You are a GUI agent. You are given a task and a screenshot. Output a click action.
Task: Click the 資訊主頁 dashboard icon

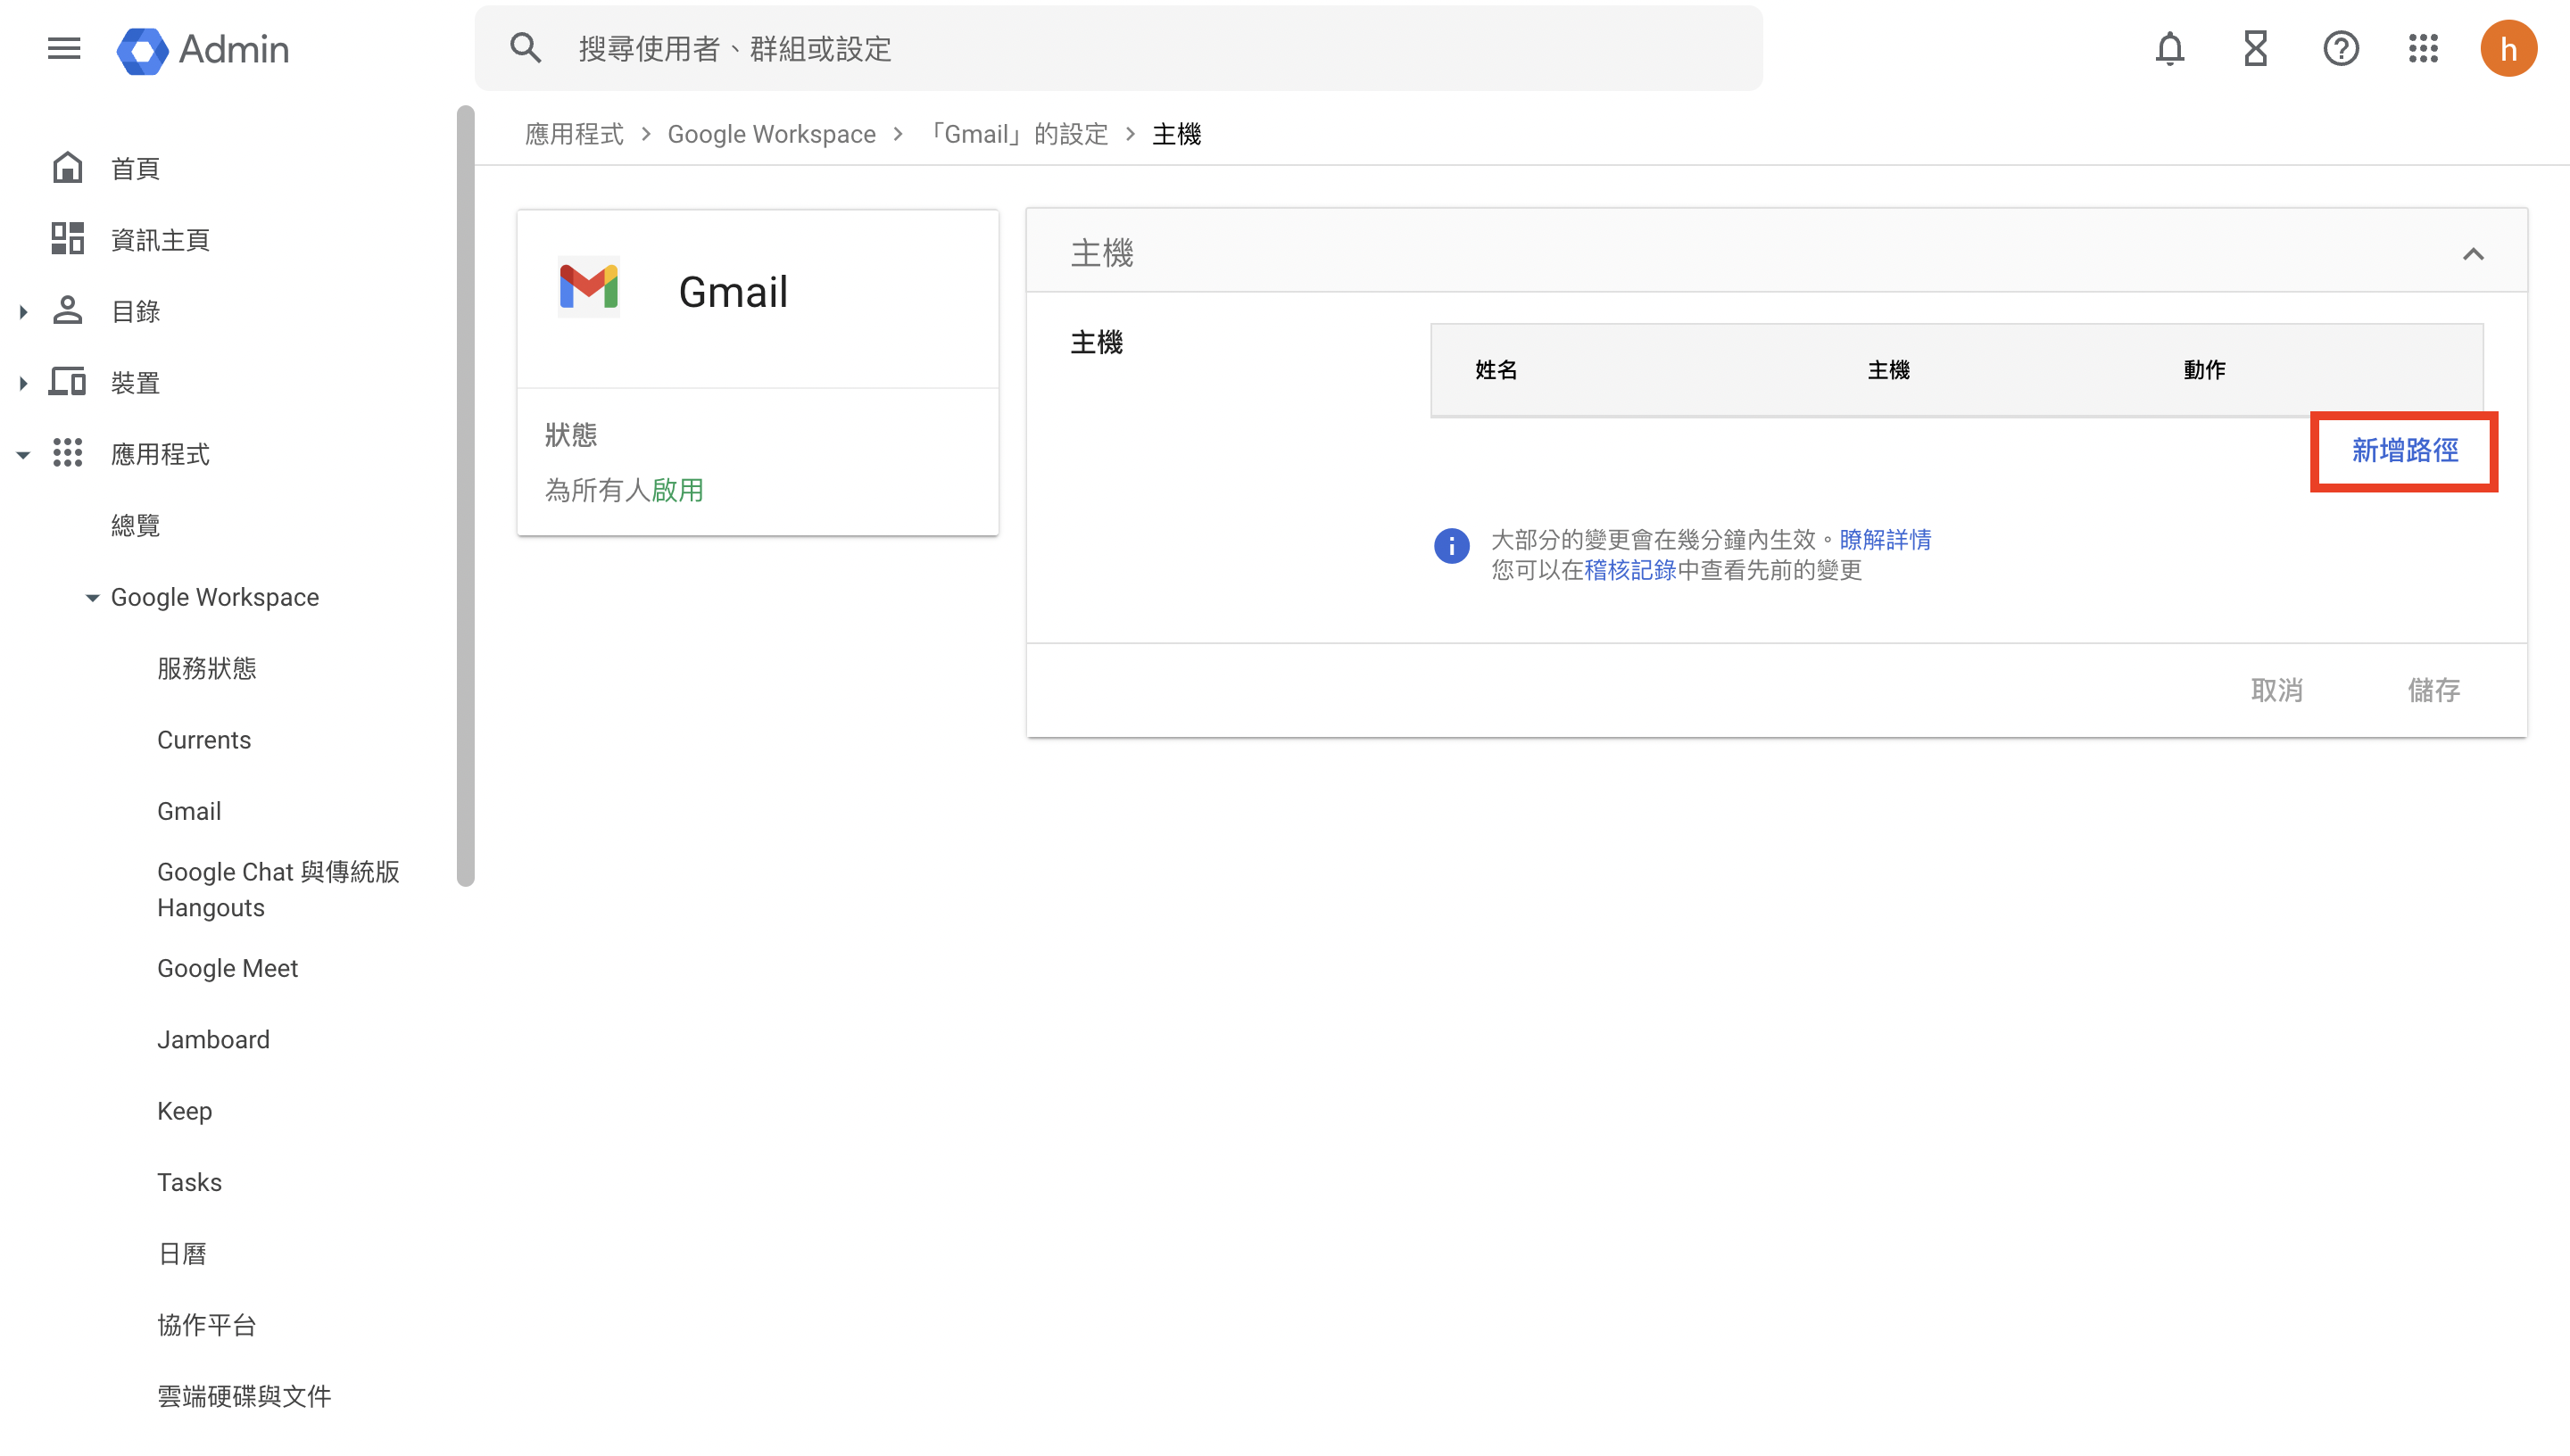(x=67, y=239)
